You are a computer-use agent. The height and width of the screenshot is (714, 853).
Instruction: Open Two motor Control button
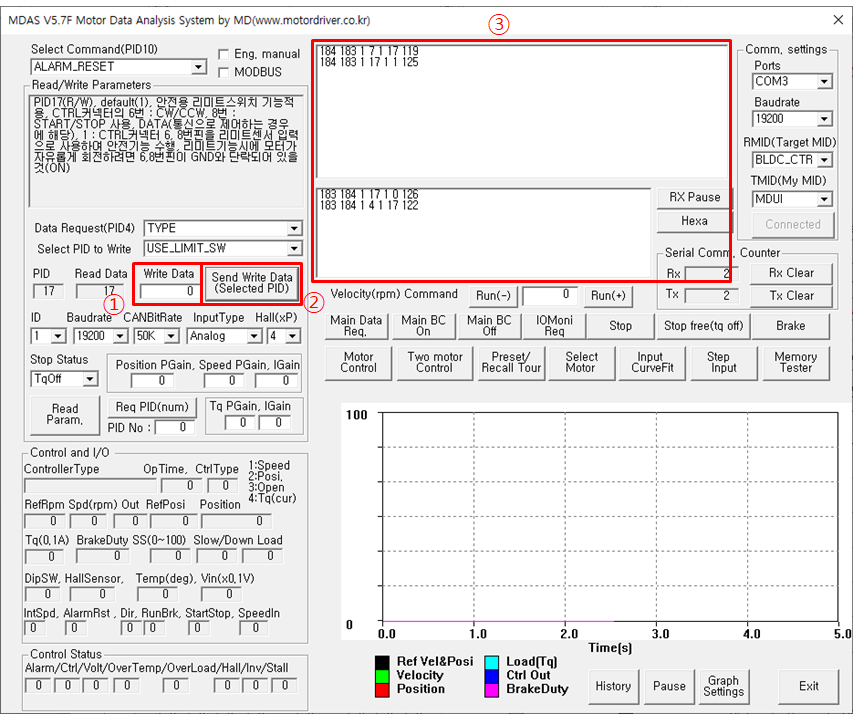tap(435, 362)
